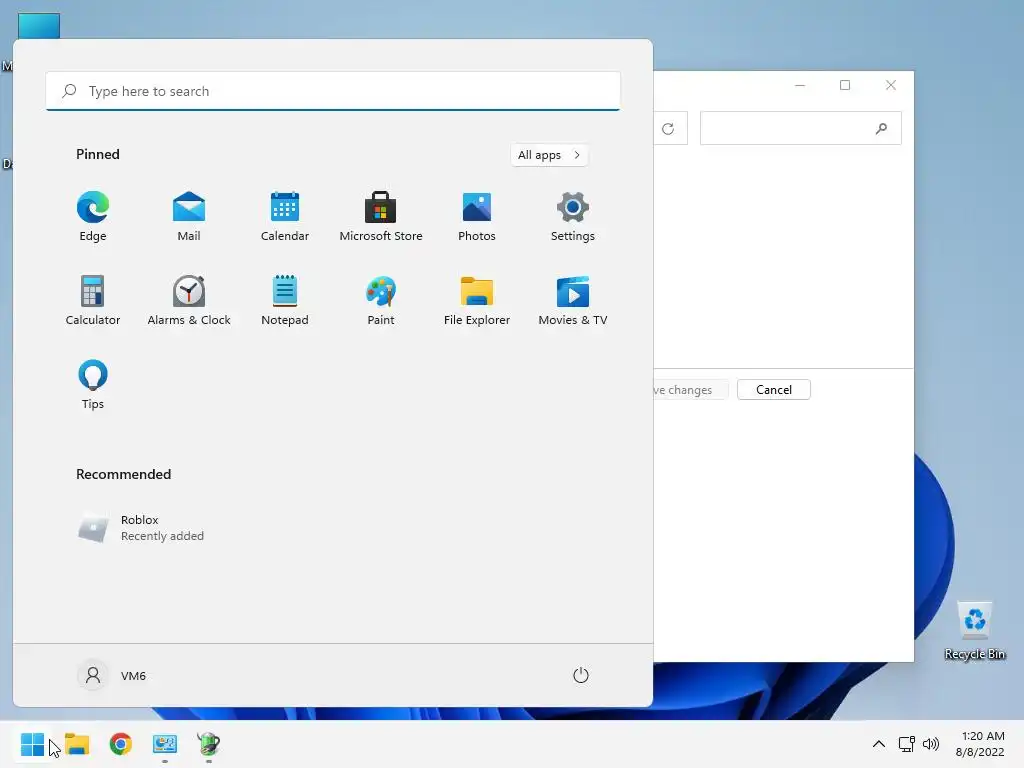Launch Alarms & Clock
The image size is (1024, 768).
pyautogui.click(x=189, y=300)
